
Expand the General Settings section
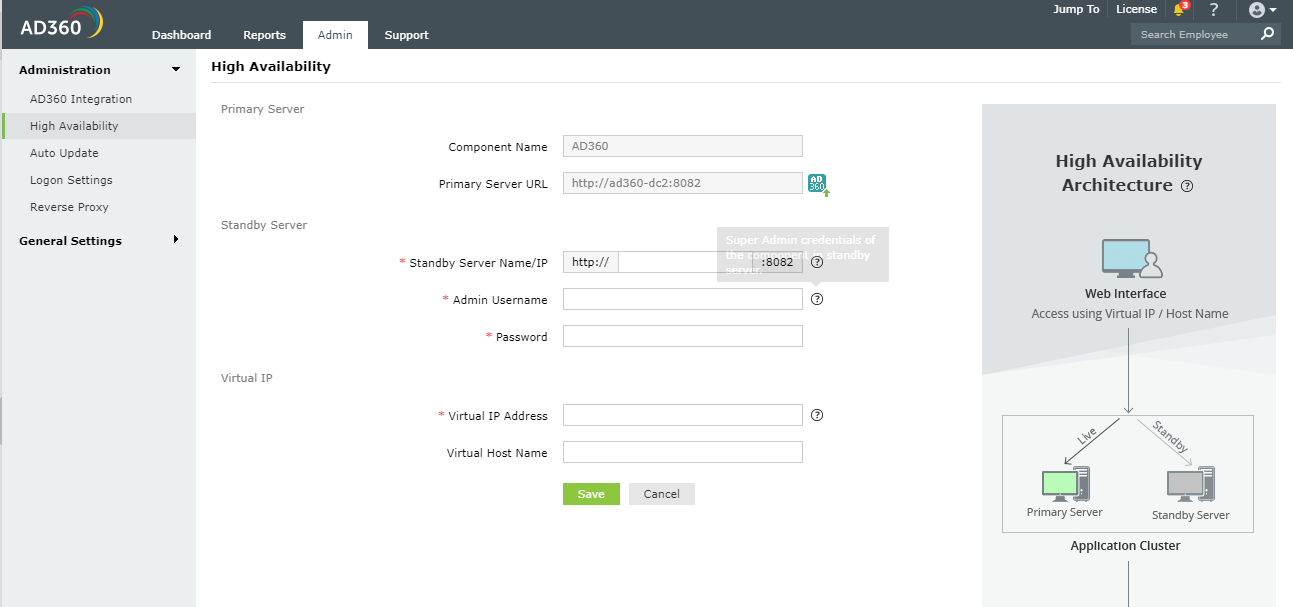(176, 240)
